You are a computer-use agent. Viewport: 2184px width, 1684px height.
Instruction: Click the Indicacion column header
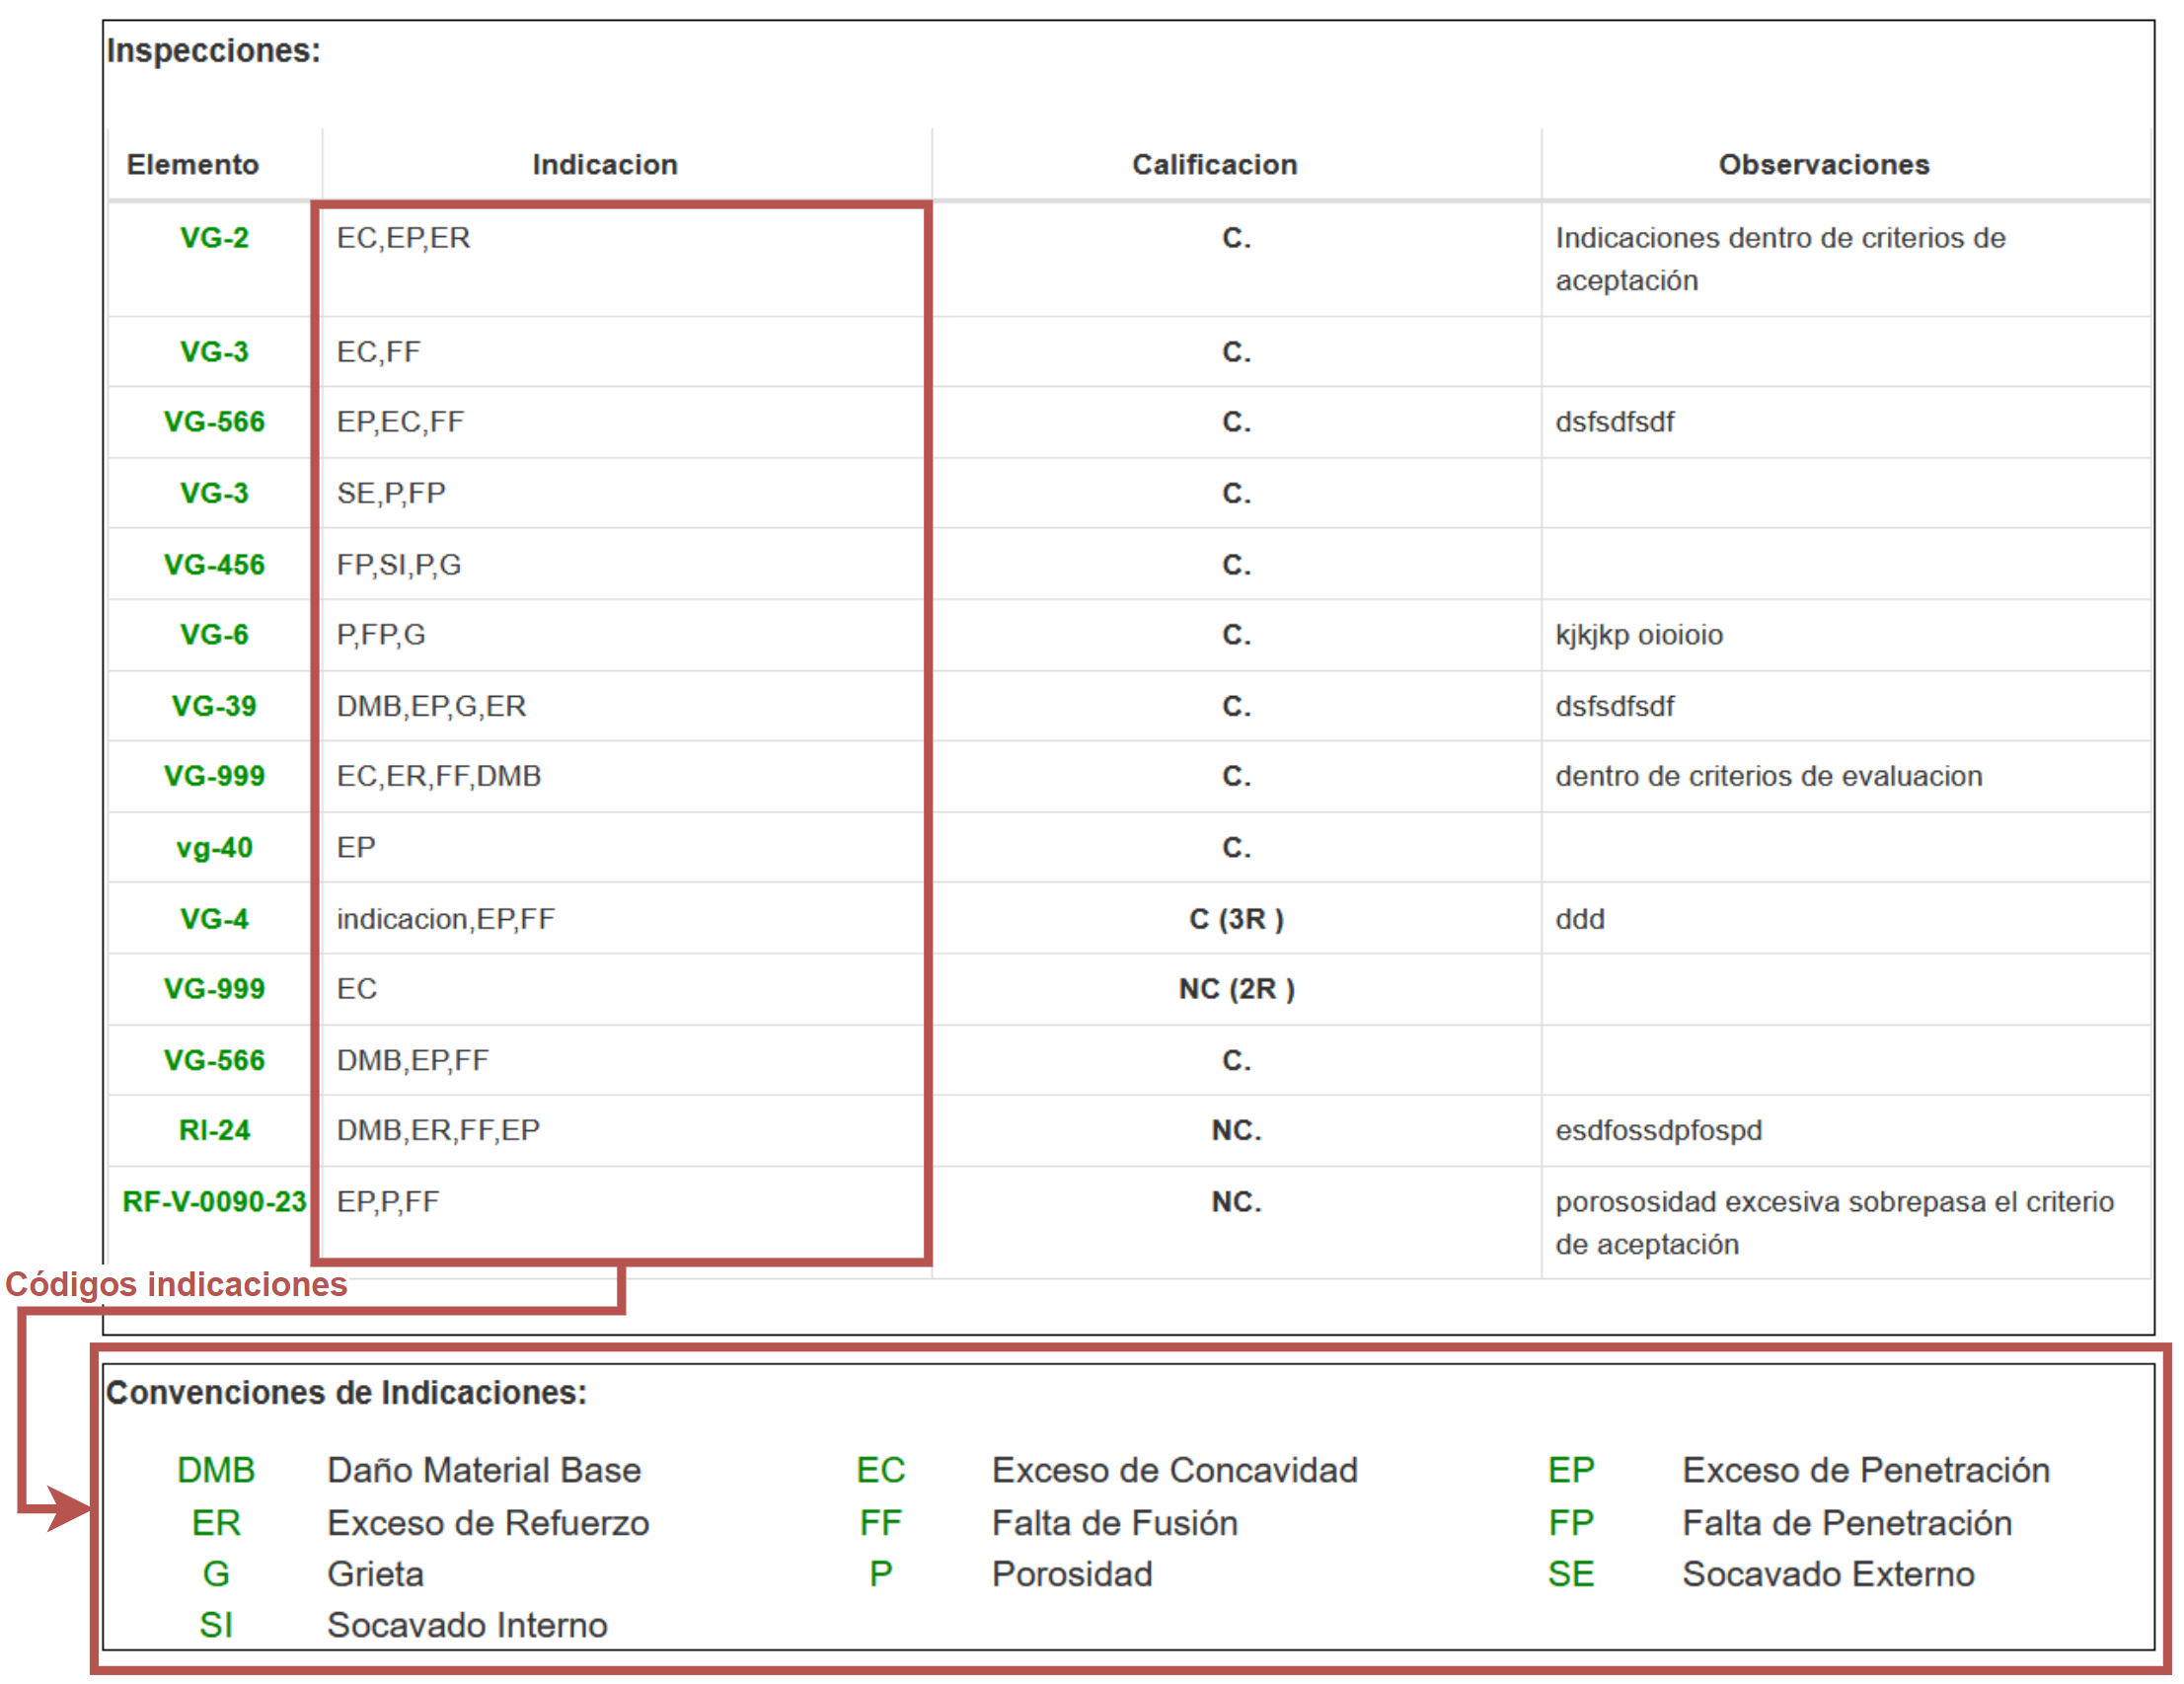(605, 164)
